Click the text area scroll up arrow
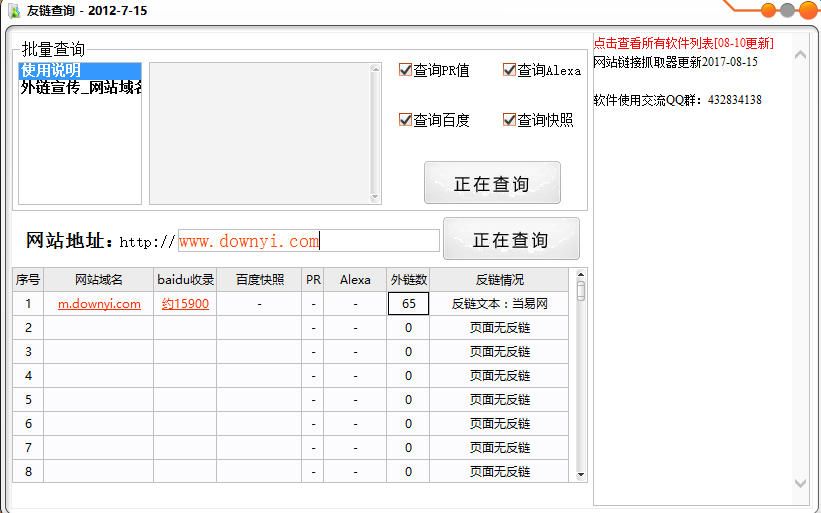 point(375,69)
